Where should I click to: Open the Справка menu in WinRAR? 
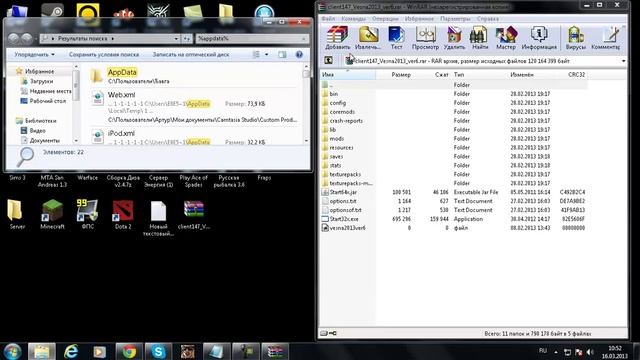click(488, 19)
